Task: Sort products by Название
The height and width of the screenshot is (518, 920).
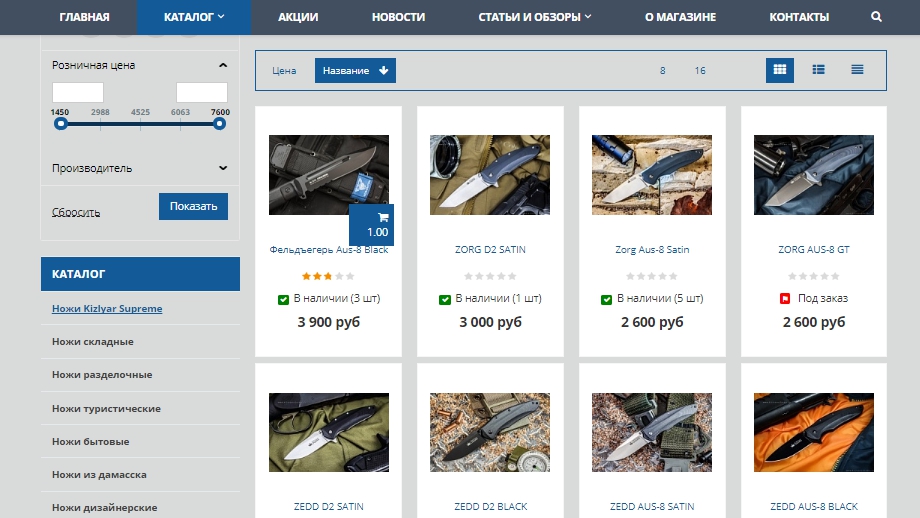Action: click(x=355, y=70)
